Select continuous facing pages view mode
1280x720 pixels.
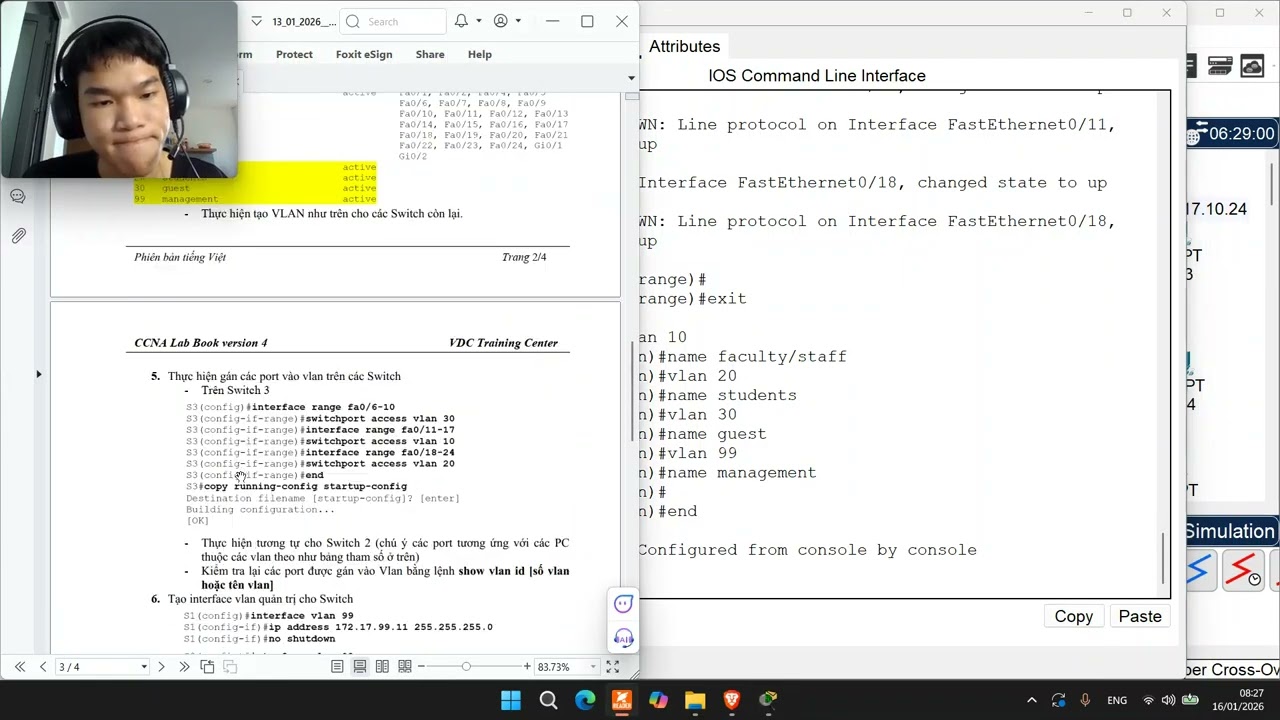pos(405,667)
